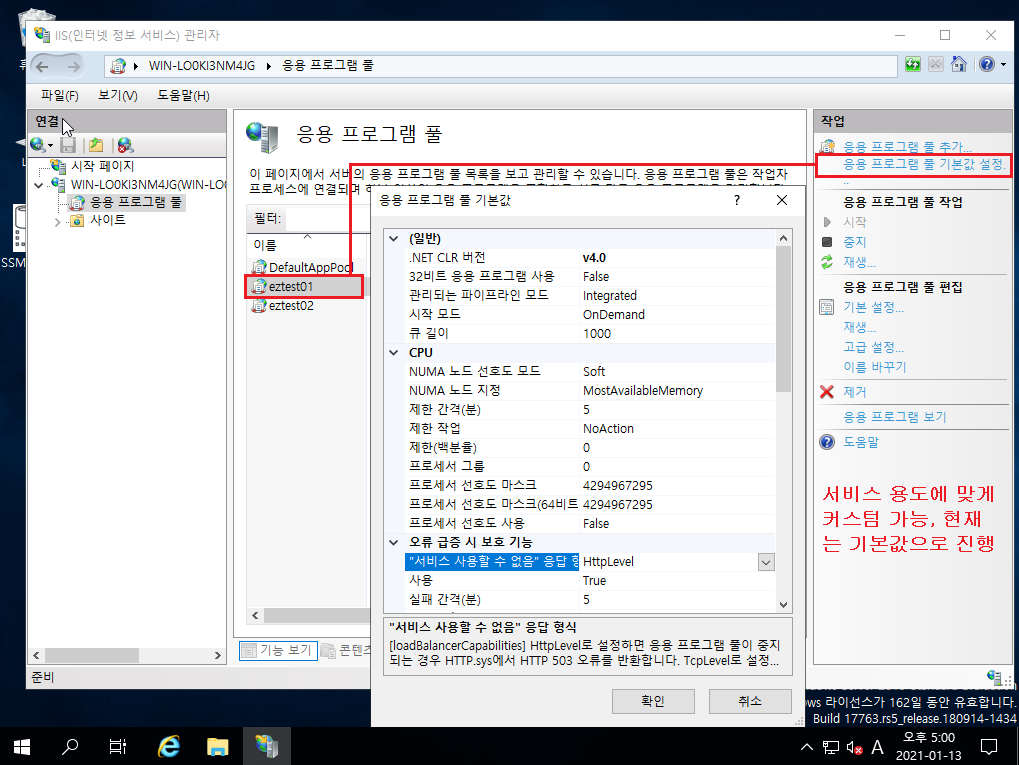Open the 파일(F) menu
Screen dimensions: 1019x765
click(x=60, y=96)
